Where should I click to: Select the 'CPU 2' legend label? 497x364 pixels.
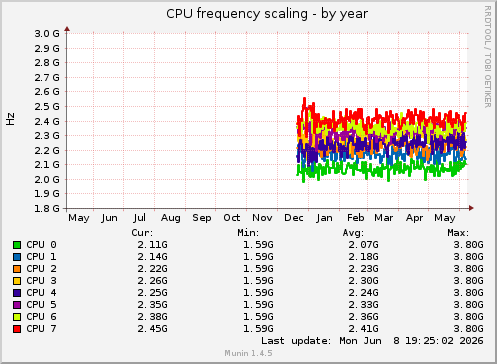[41, 269]
